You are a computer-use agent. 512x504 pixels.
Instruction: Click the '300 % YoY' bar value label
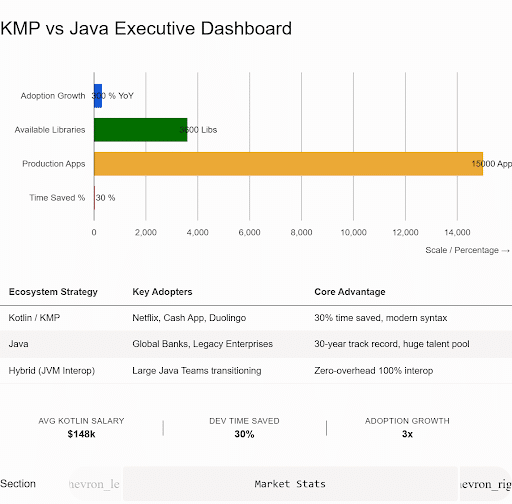(x=113, y=96)
